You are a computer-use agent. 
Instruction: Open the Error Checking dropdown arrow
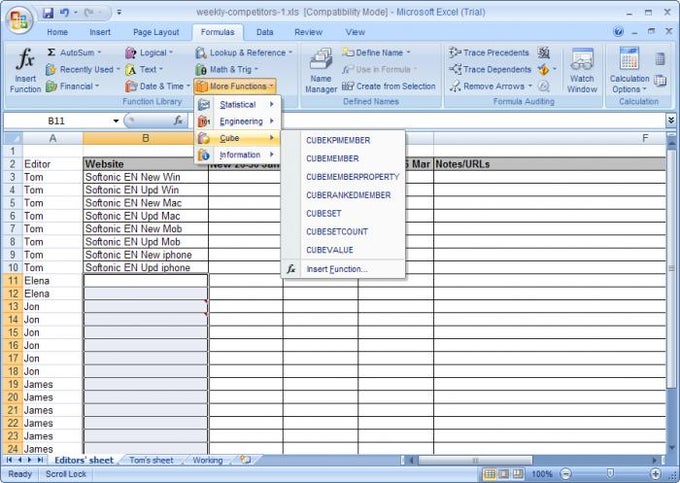point(554,69)
